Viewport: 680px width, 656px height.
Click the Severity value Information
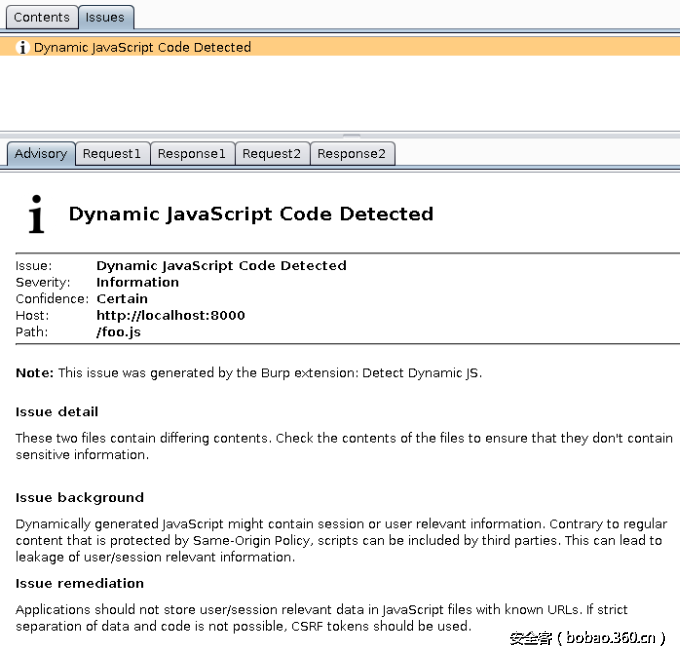click(x=137, y=282)
